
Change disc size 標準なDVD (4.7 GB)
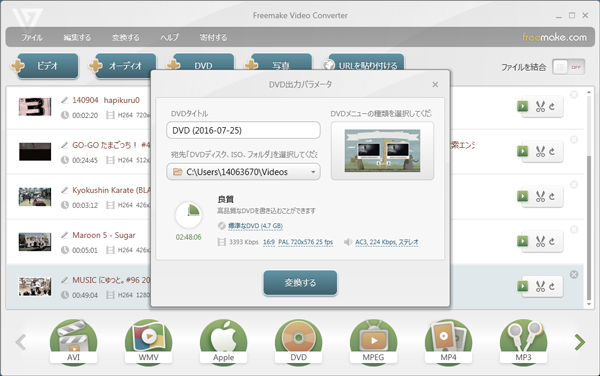click(x=255, y=226)
